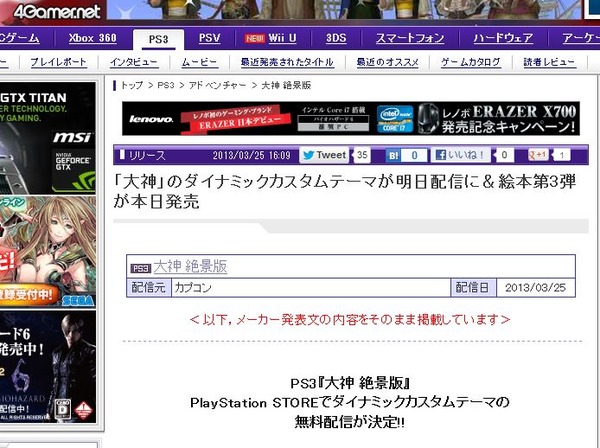Click the リリース category label
The image size is (600, 448).
[x=147, y=155]
